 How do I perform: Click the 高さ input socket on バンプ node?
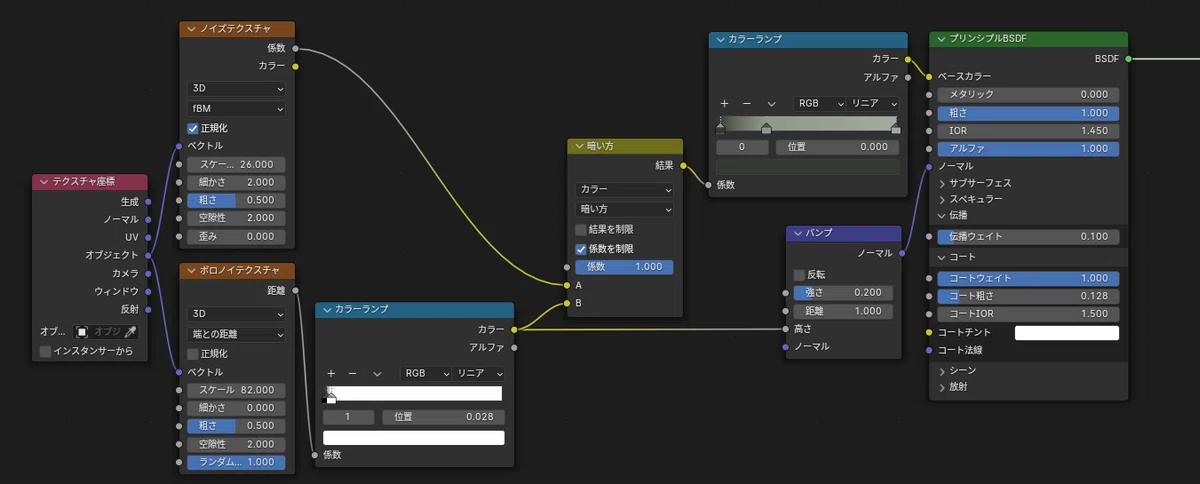pyautogui.click(x=786, y=329)
